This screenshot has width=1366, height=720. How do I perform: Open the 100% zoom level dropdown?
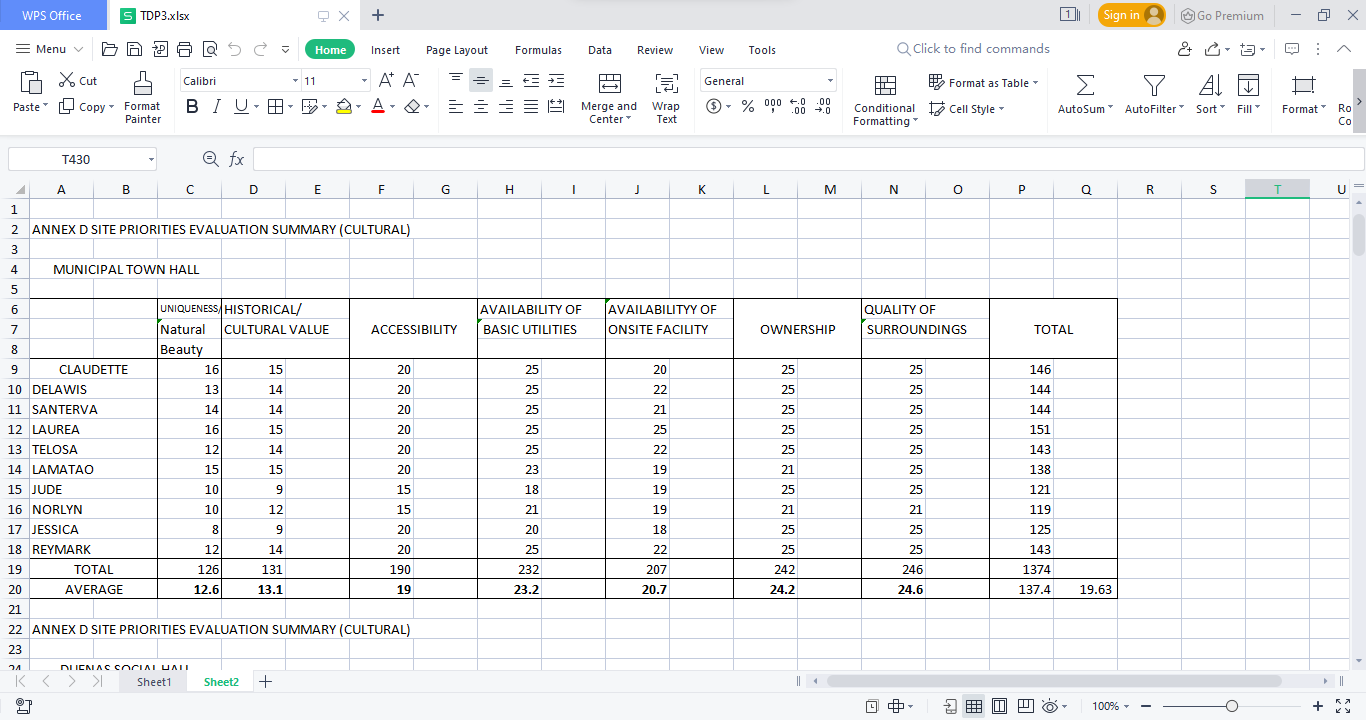pyautogui.click(x=1127, y=706)
